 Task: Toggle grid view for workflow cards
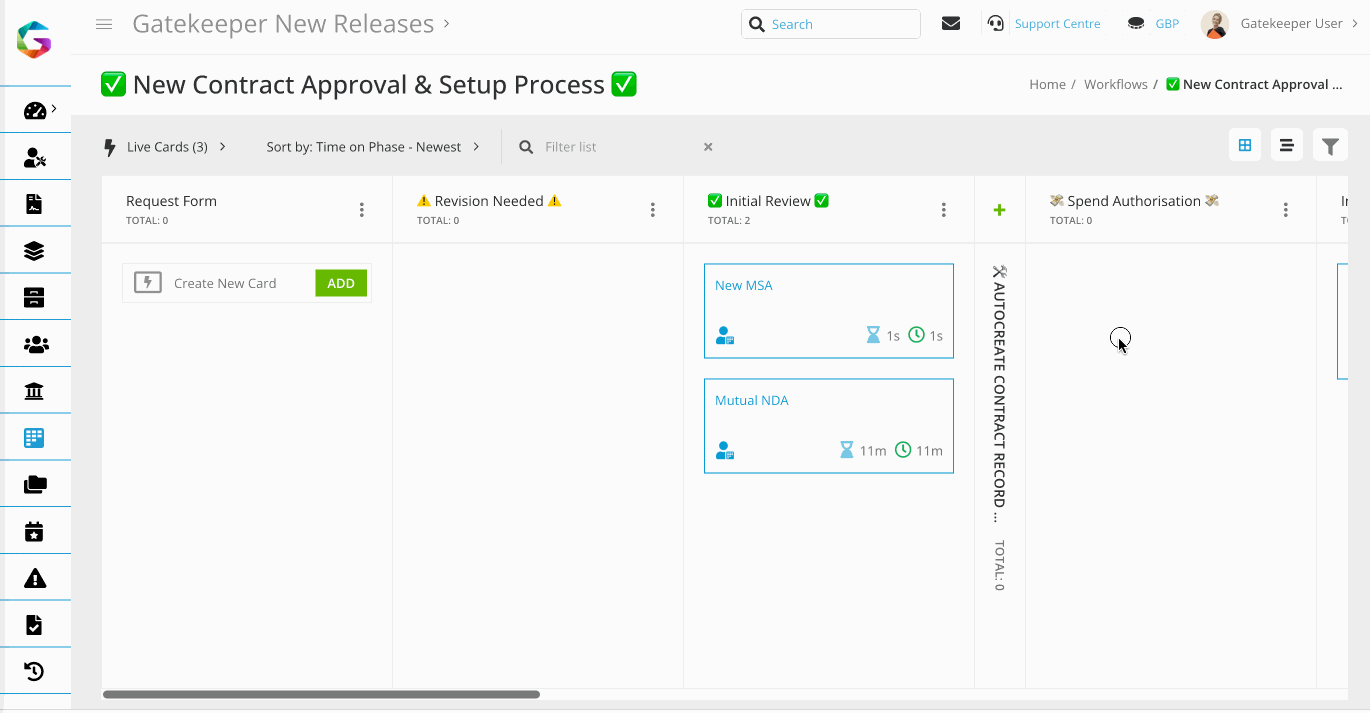pos(1244,145)
